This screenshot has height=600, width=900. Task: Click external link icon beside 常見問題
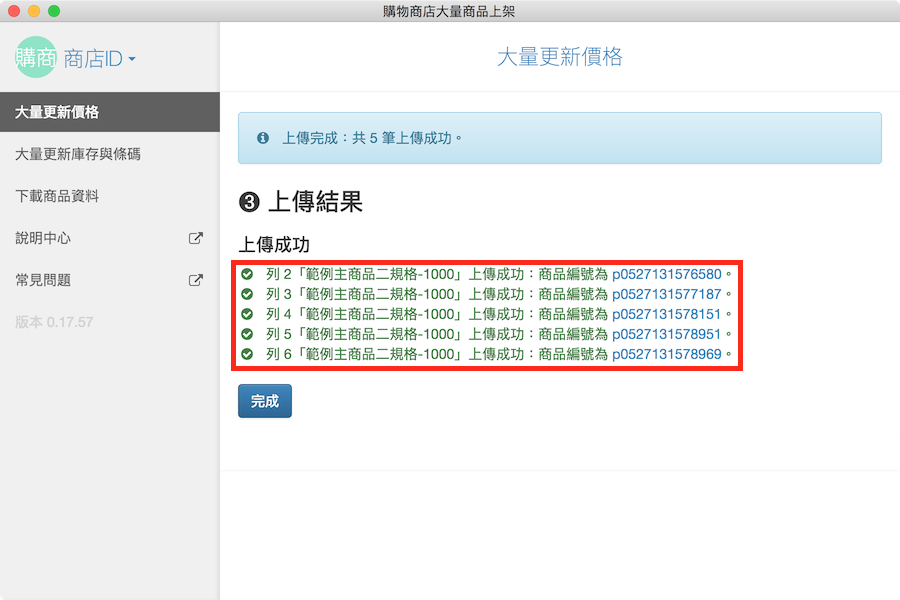click(196, 280)
